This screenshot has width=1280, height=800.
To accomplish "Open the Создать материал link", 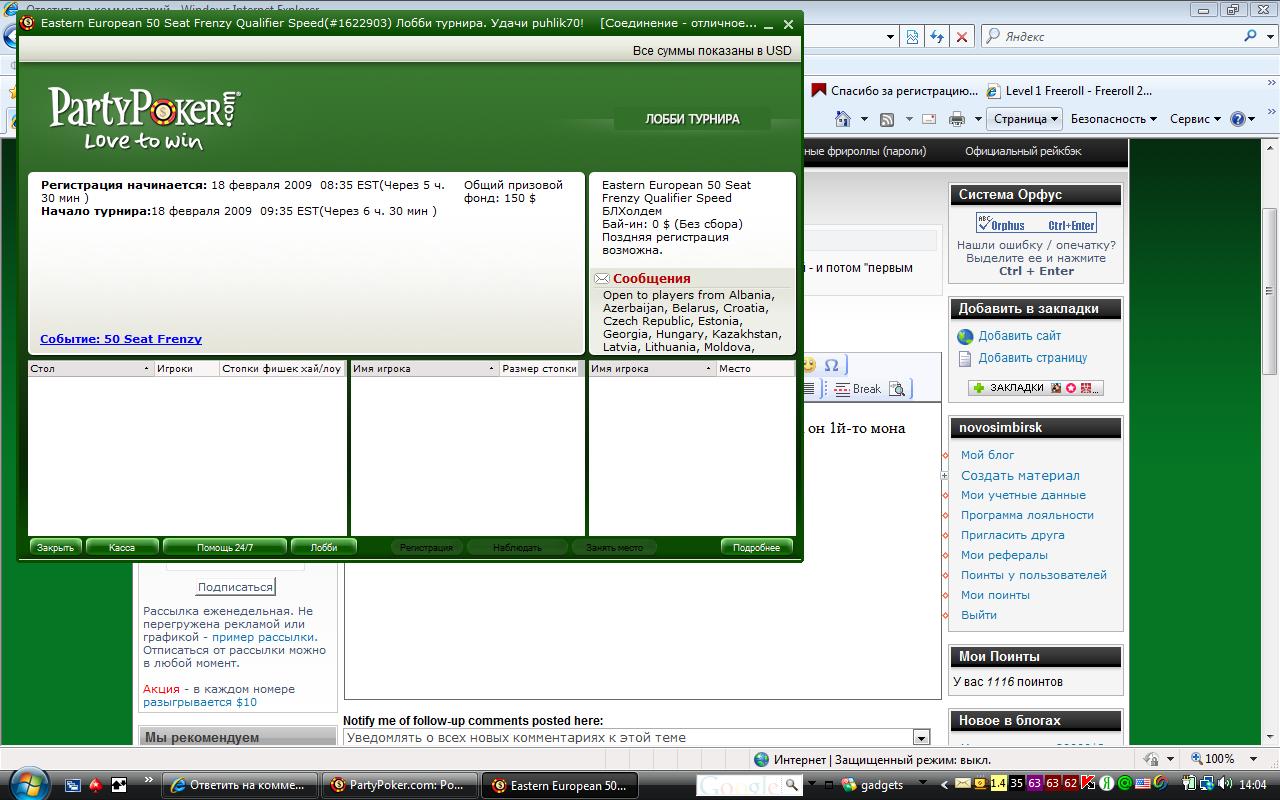I will click(x=1020, y=475).
